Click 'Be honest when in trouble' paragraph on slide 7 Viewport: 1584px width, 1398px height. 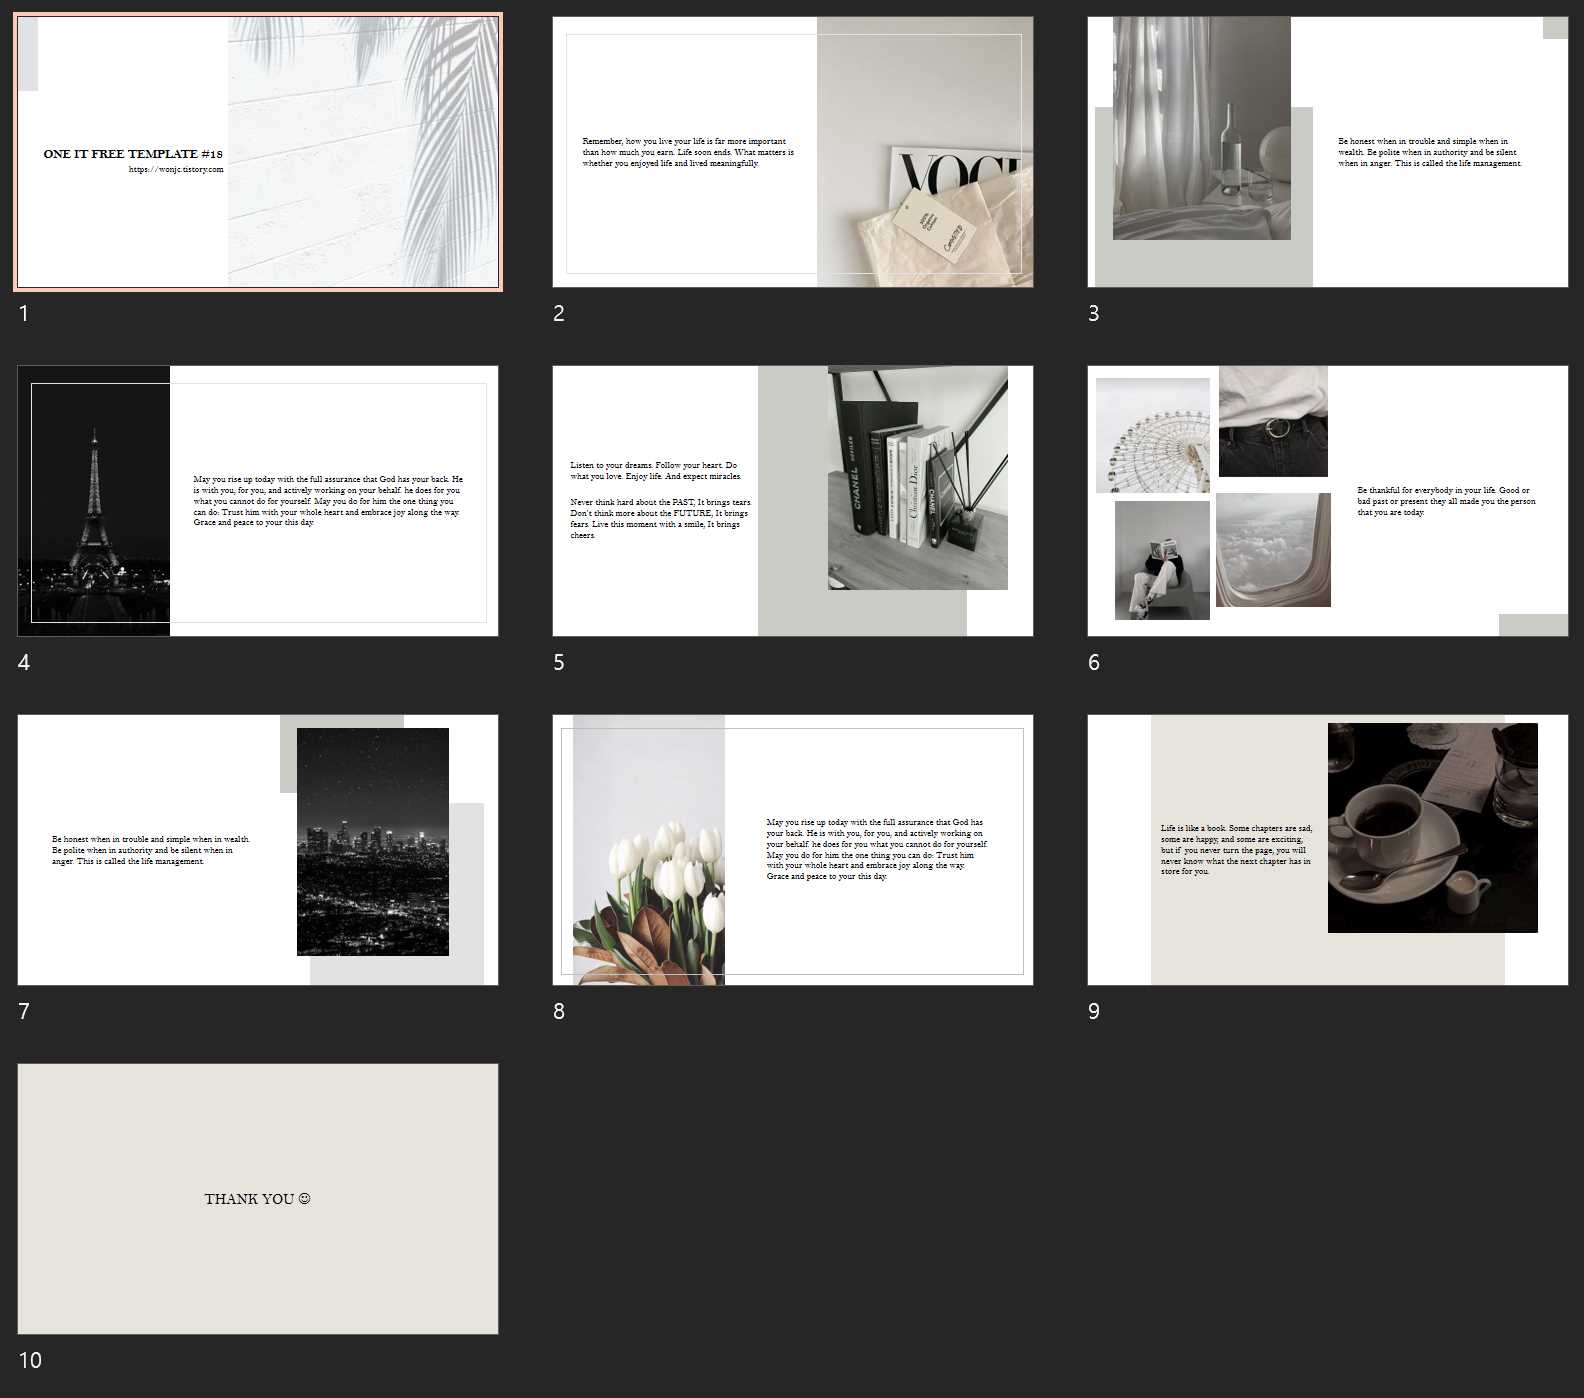pos(151,850)
